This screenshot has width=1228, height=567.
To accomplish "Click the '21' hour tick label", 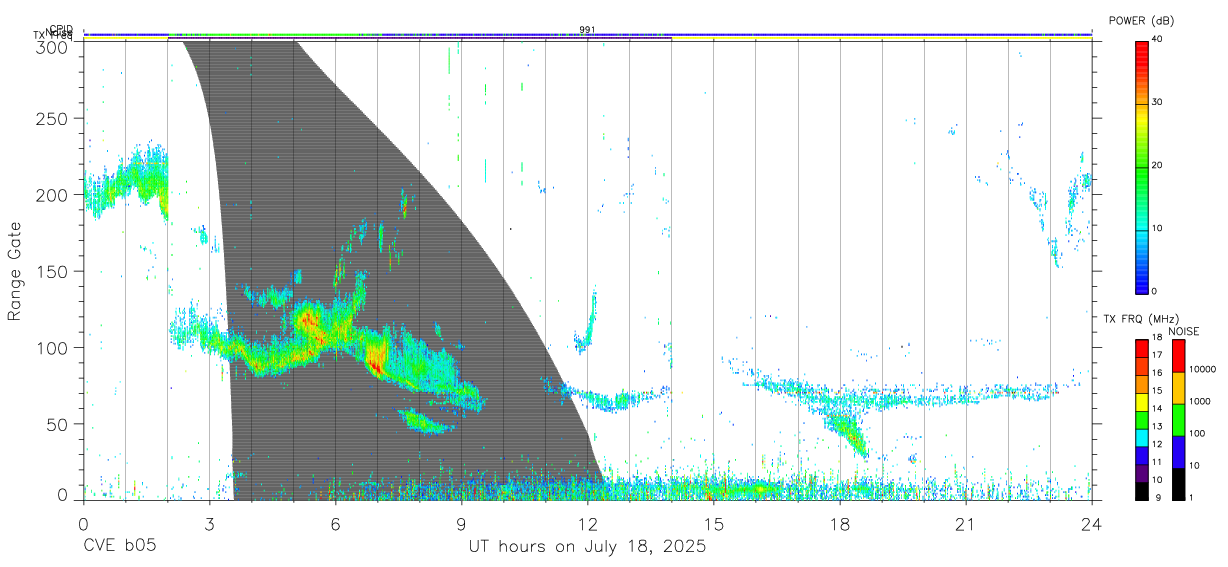I will (x=966, y=524).
